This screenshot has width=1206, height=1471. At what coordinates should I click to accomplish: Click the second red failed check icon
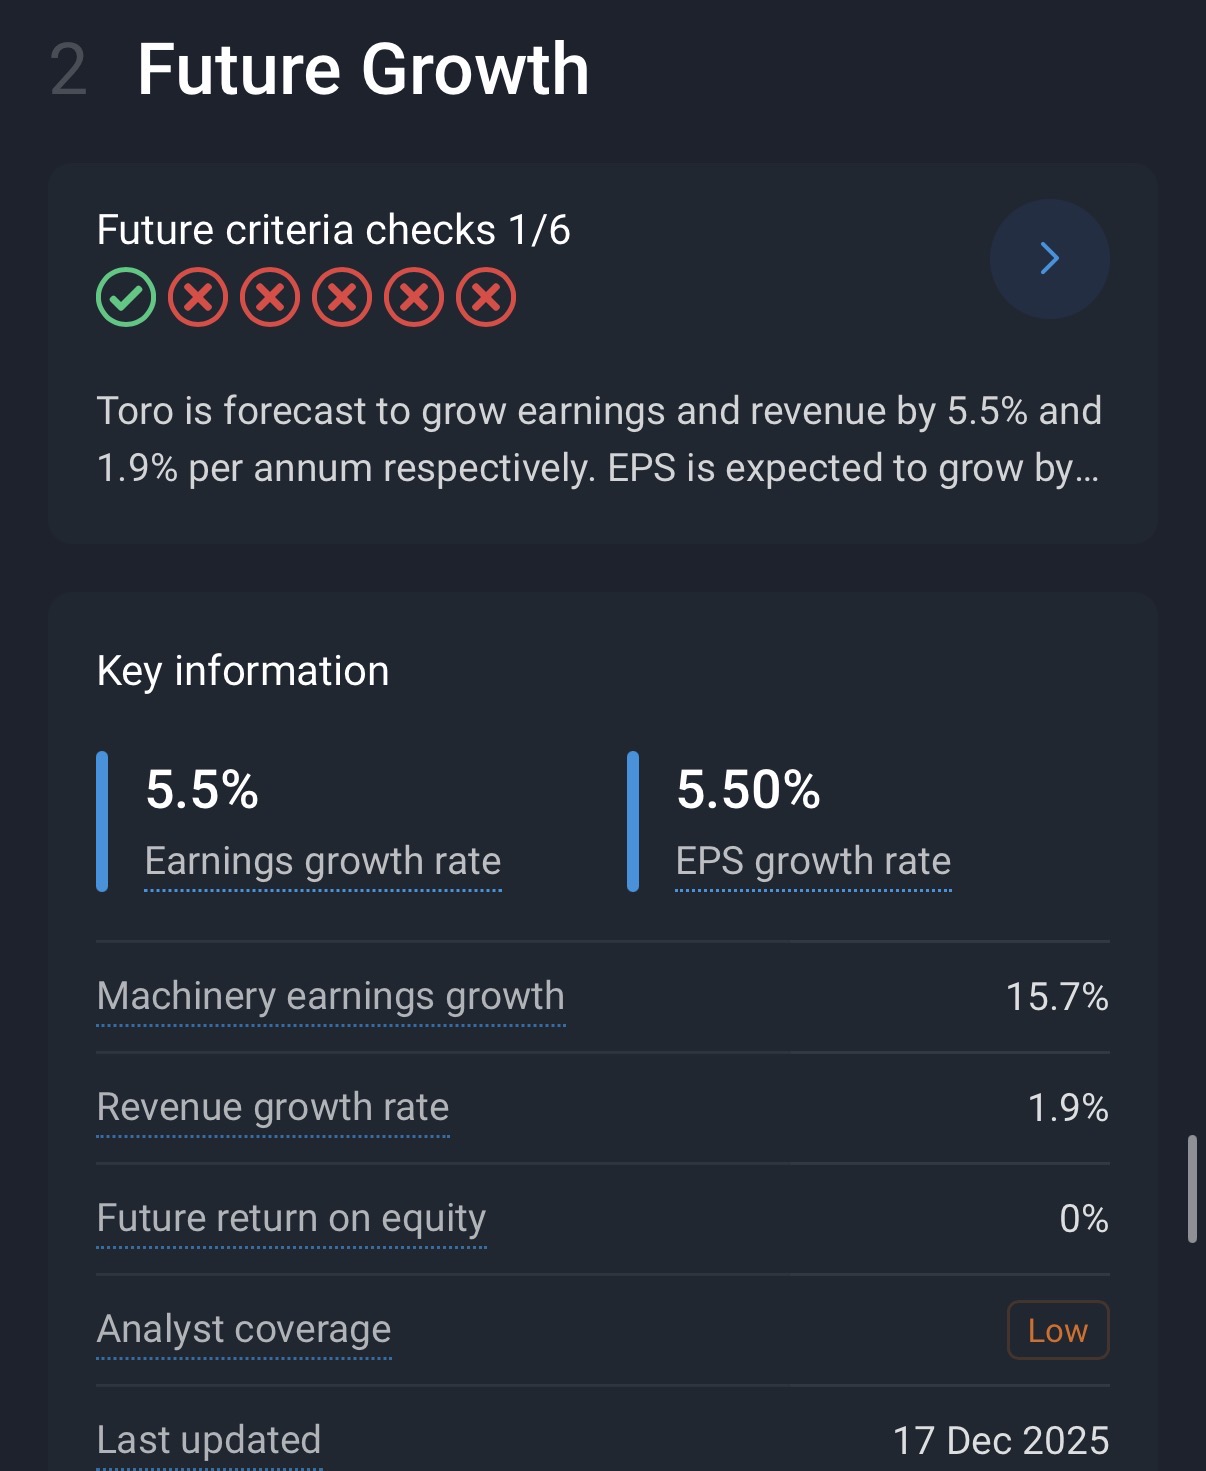pyautogui.click(x=270, y=298)
